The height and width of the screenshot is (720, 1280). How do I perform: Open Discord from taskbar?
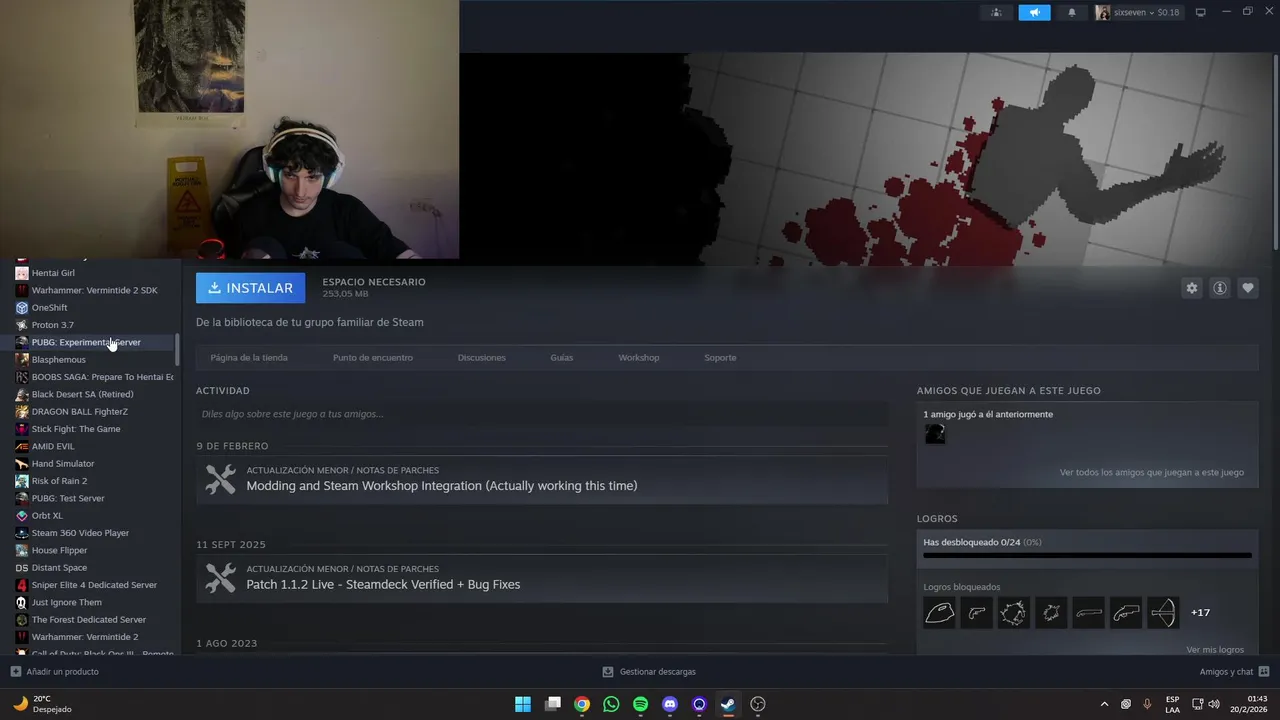click(670, 704)
